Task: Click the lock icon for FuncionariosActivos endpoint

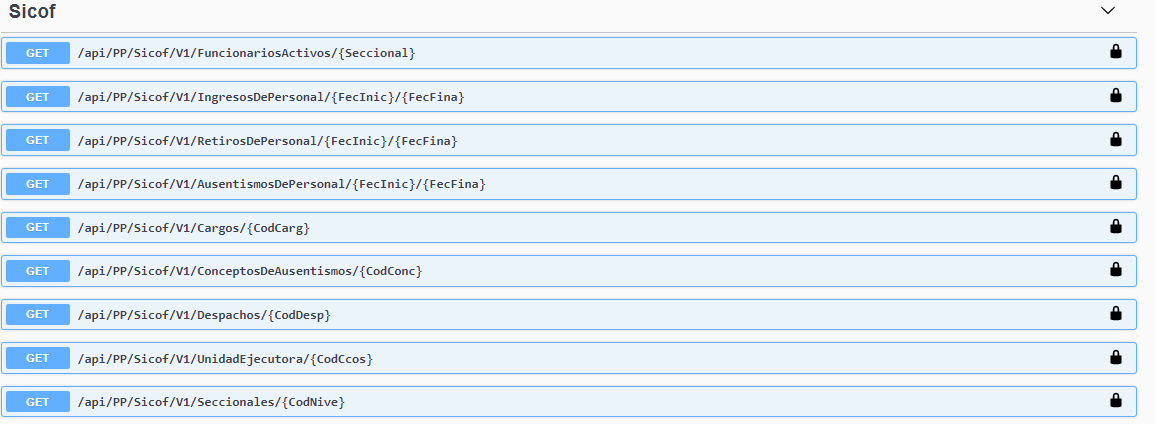Action: tap(1115, 52)
